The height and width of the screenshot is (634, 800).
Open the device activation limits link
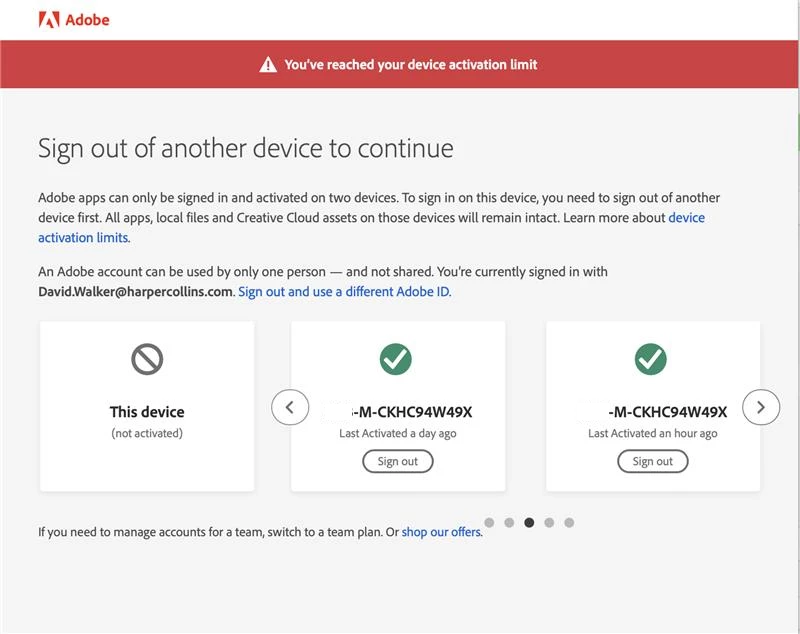click(x=687, y=218)
